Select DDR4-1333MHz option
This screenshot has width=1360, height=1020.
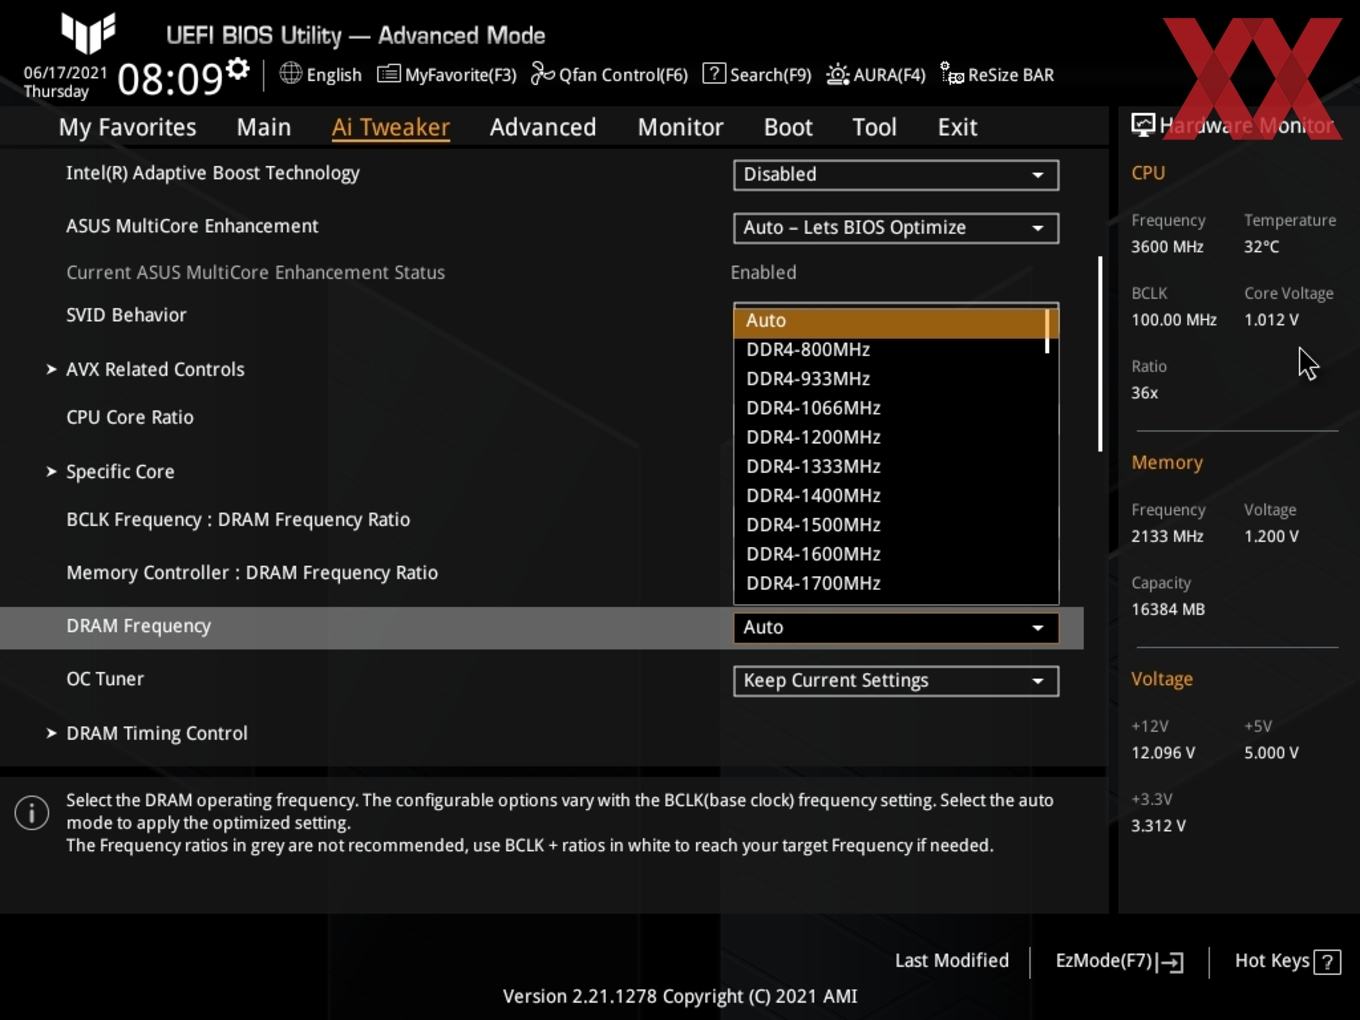click(890, 466)
